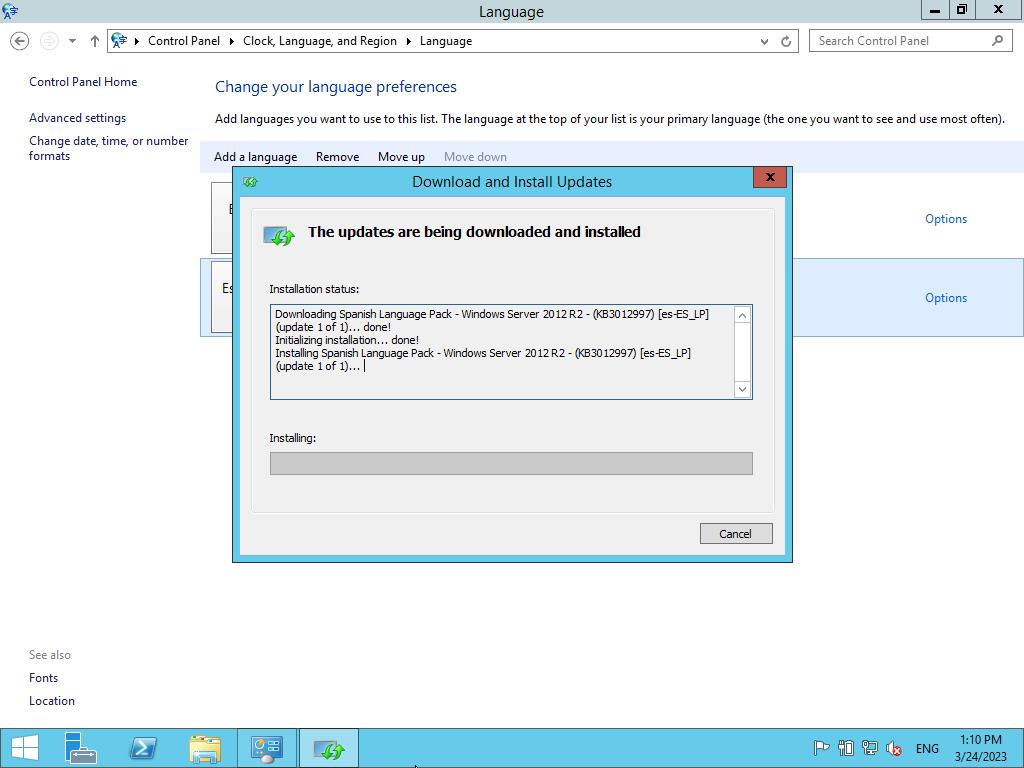This screenshot has height=768, width=1024.
Task: Open the Fonts link under See also
Action: point(44,678)
